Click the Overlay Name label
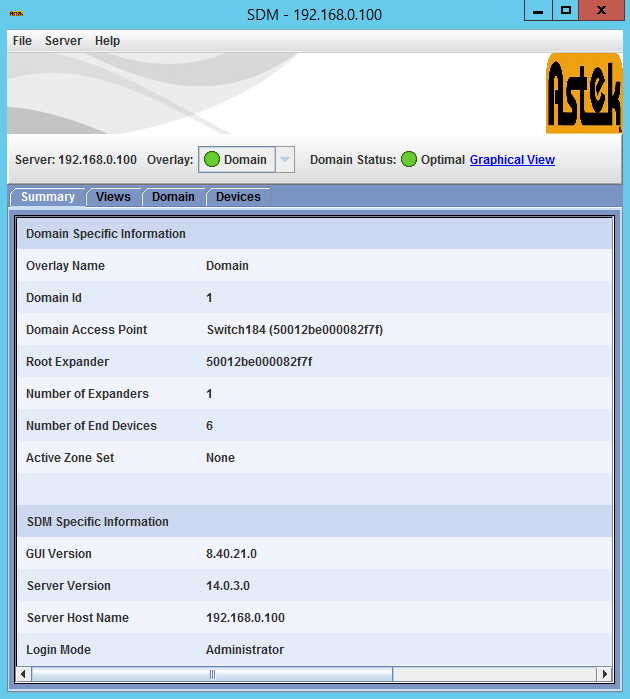The image size is (630, 699). [x=66, y=266]
